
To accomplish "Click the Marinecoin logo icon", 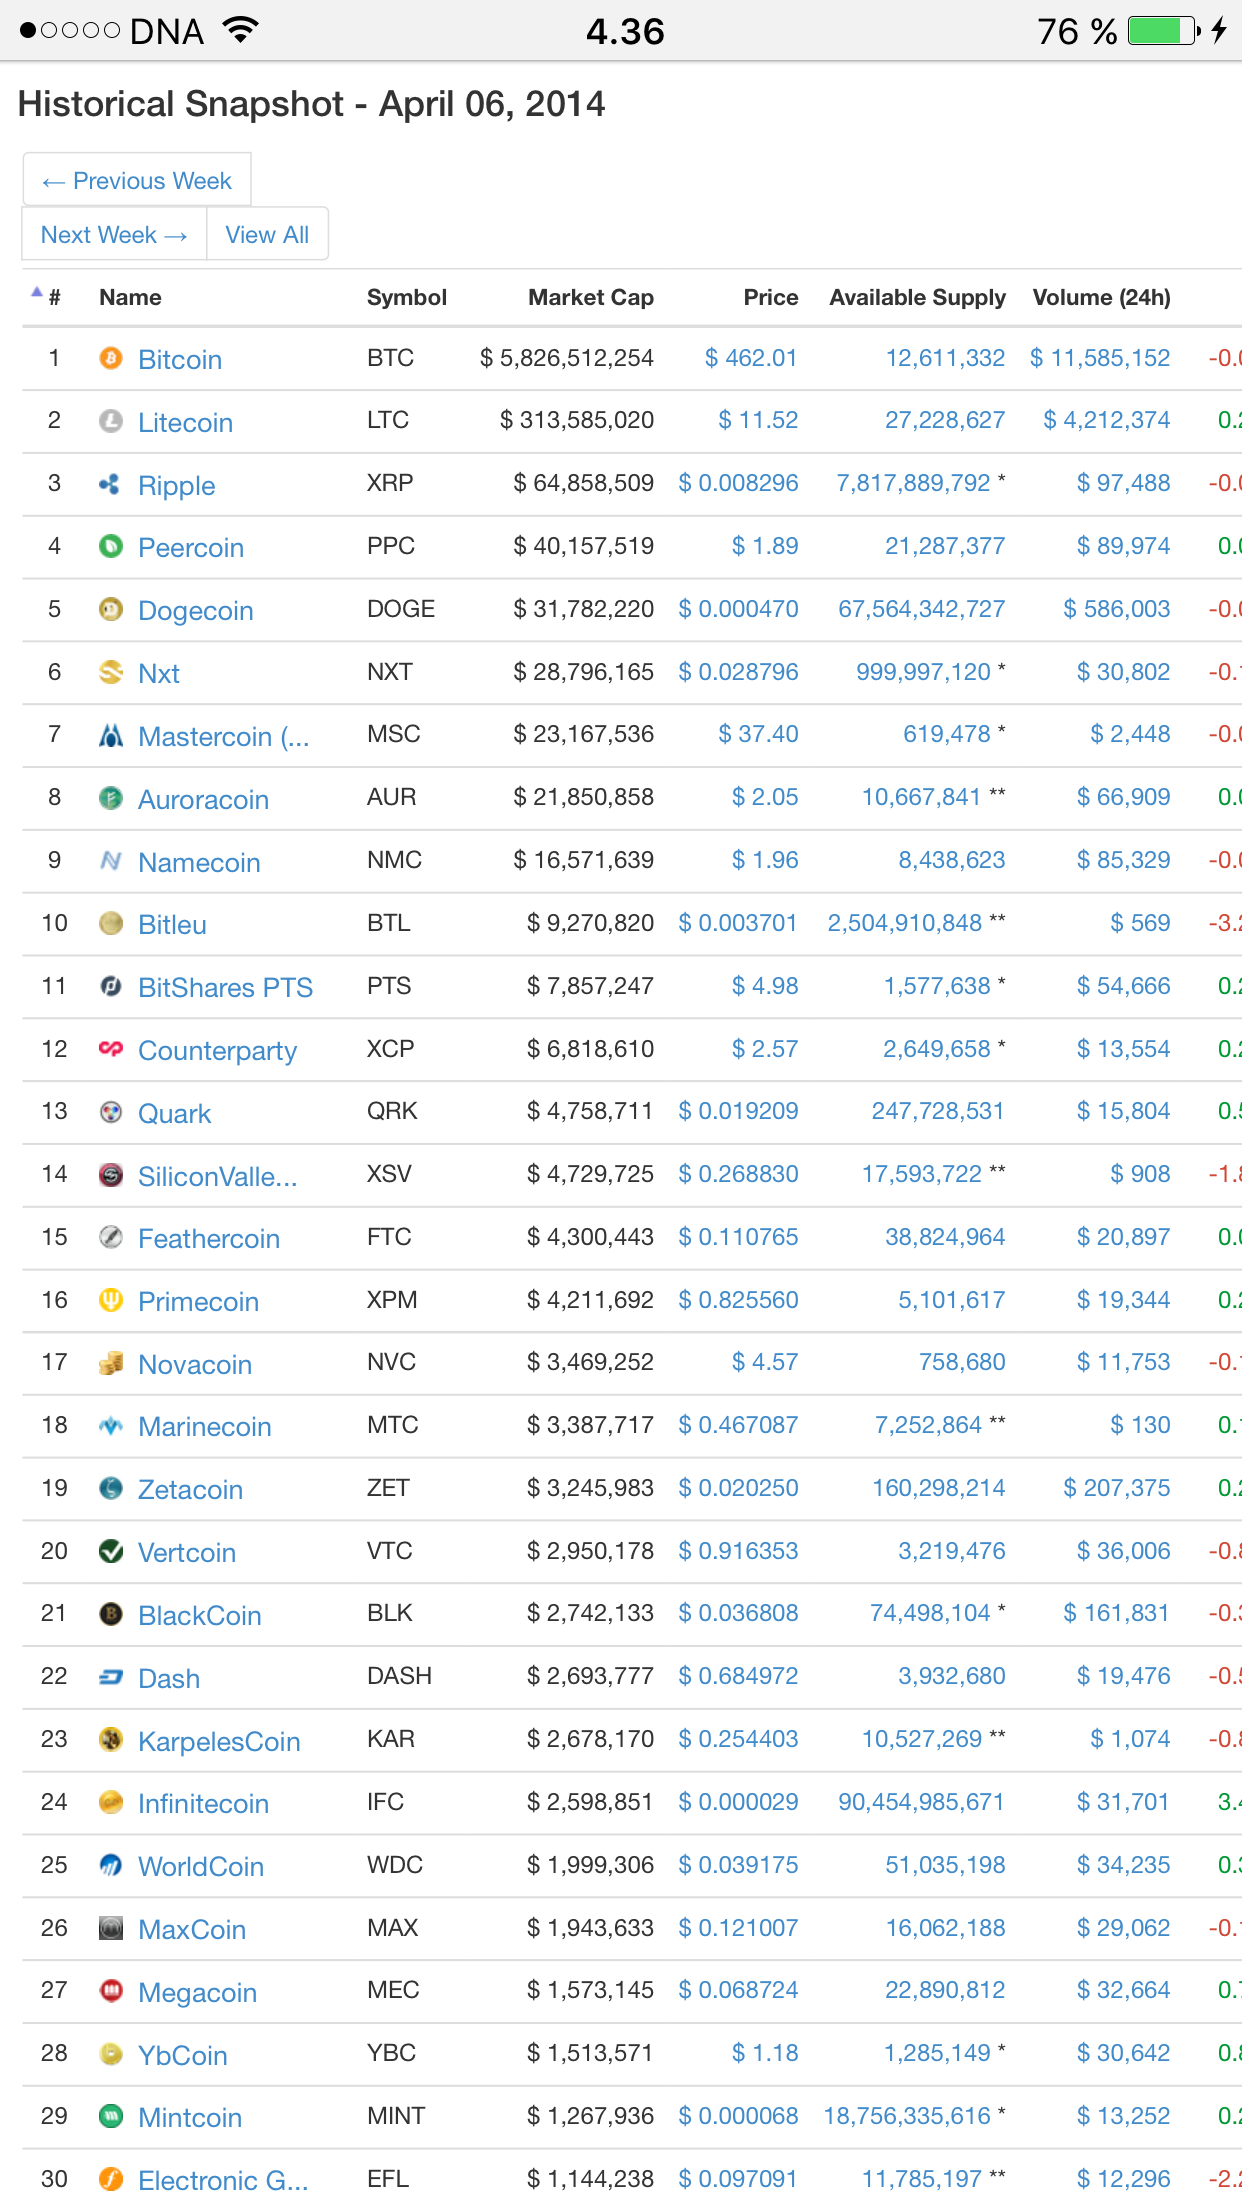I will 111,1426.
